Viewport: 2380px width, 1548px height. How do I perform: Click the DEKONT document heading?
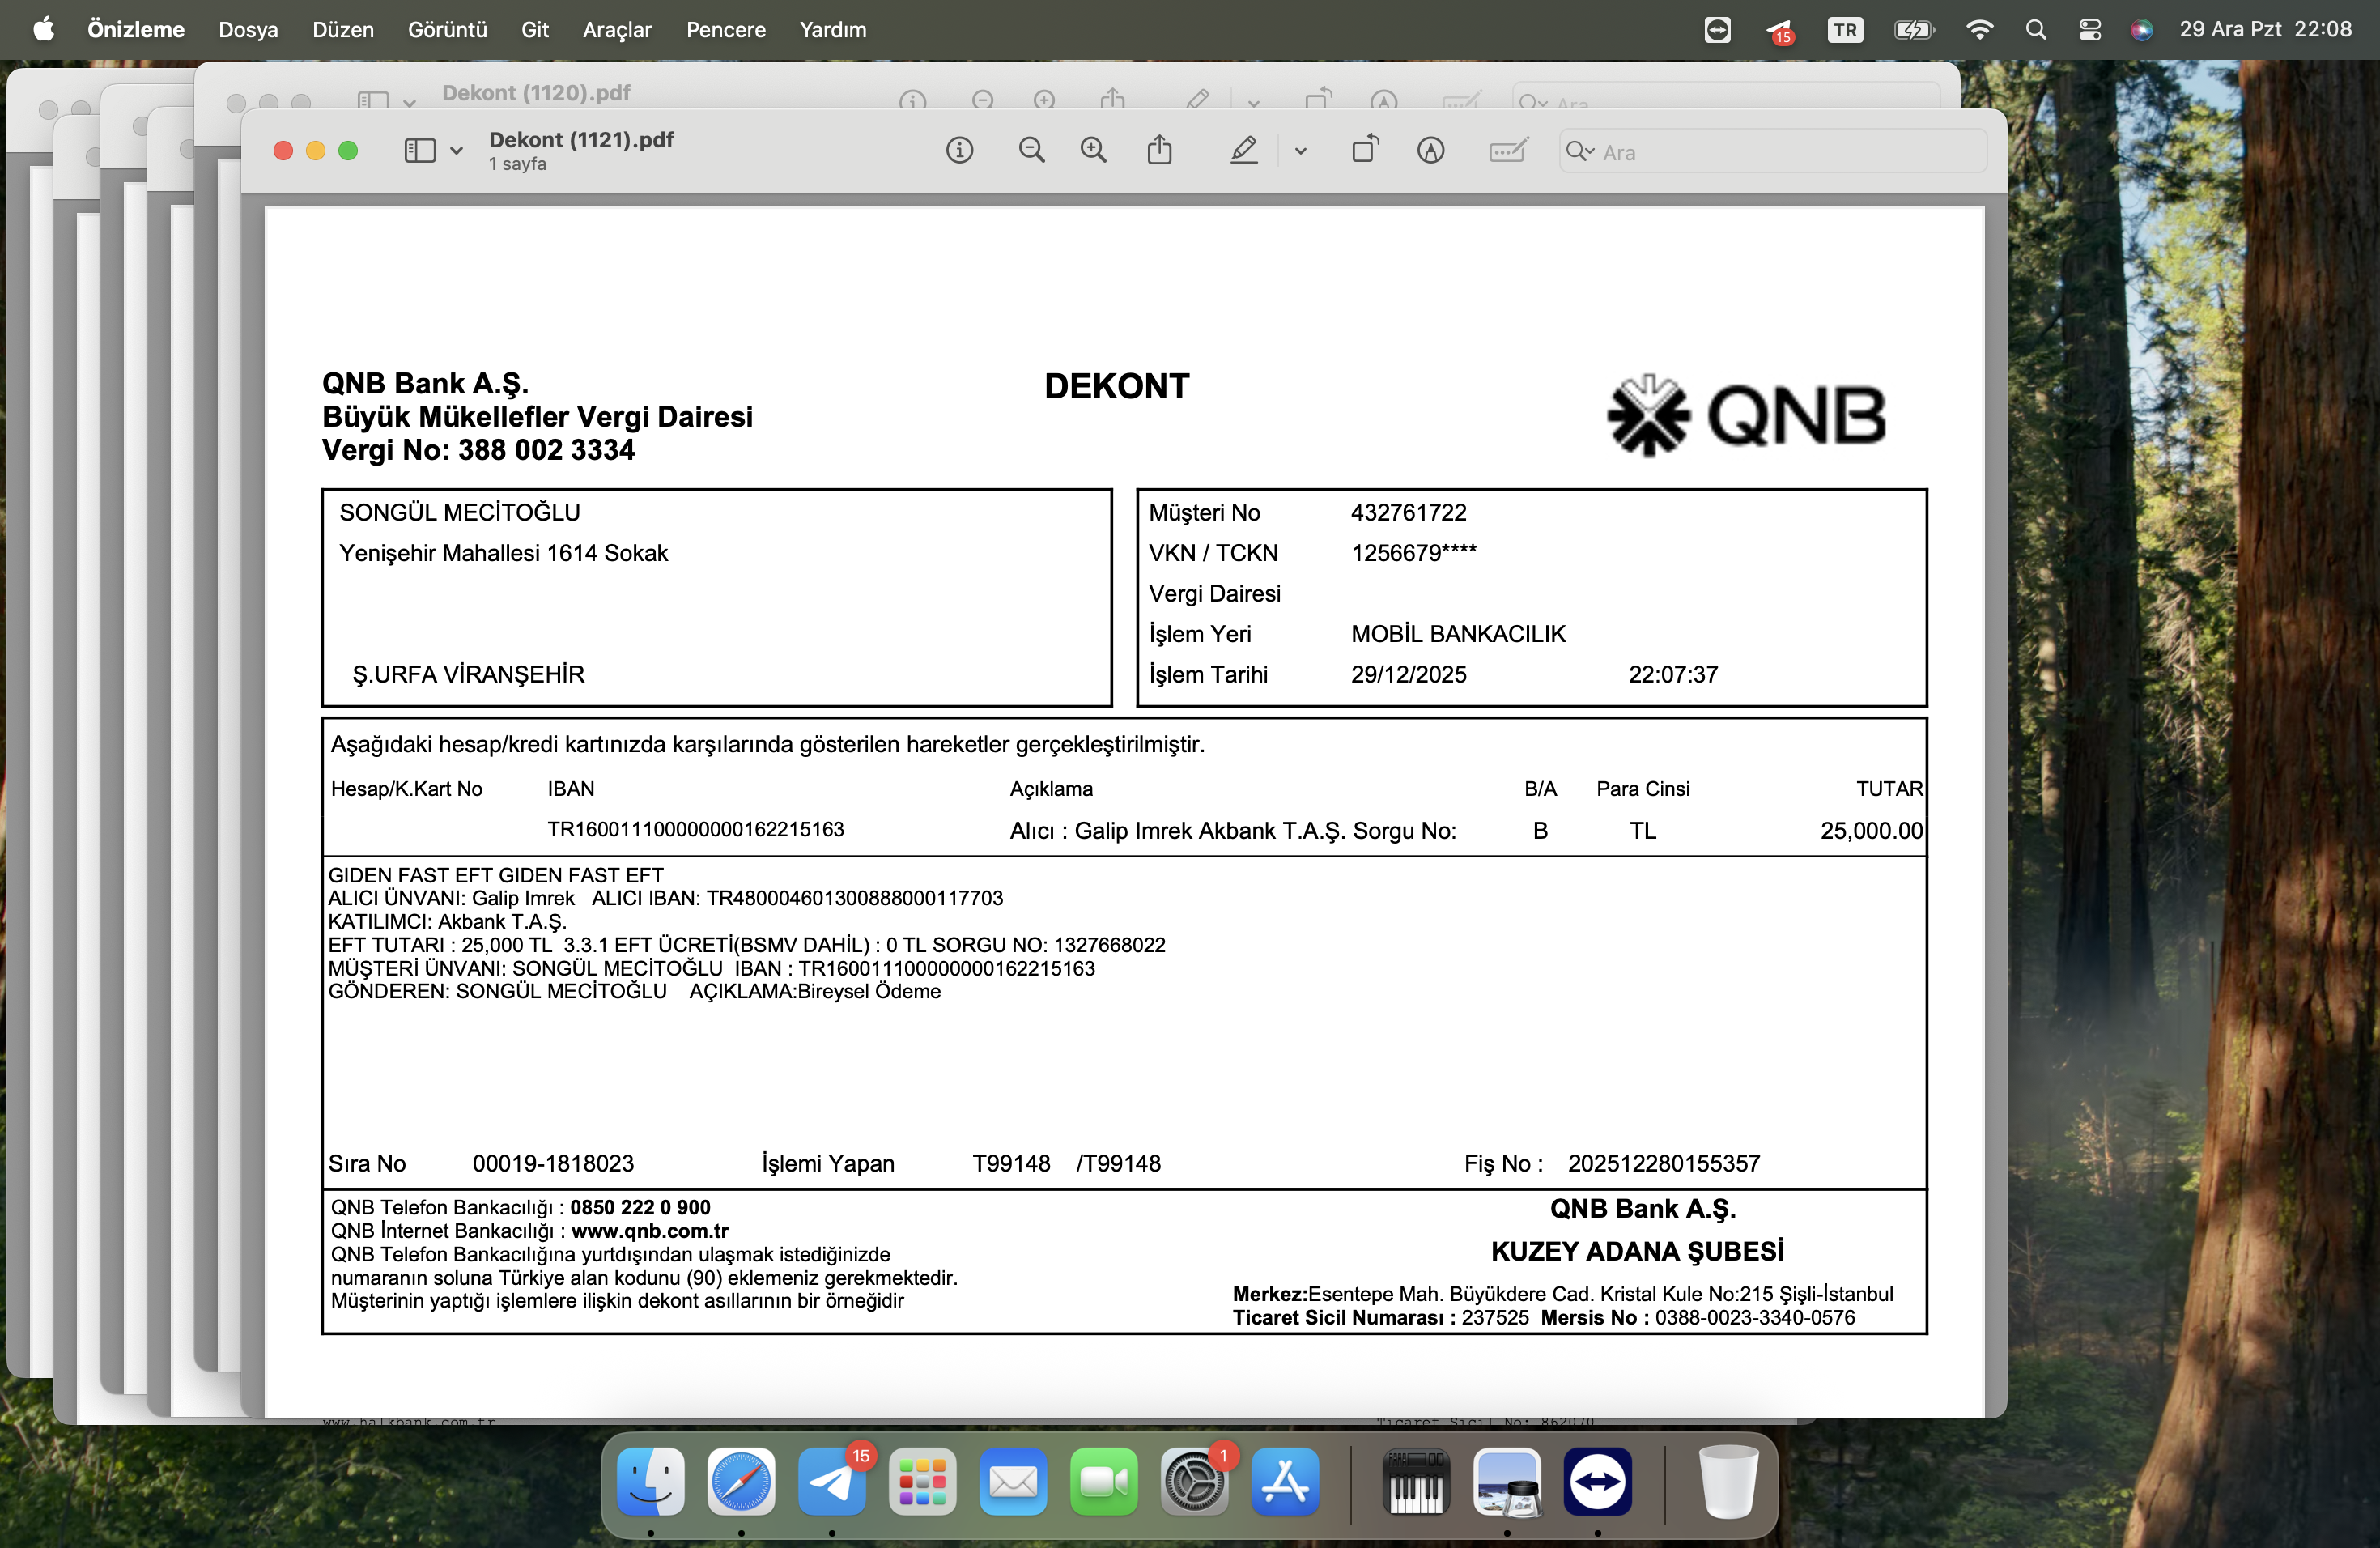(1116, 386)
